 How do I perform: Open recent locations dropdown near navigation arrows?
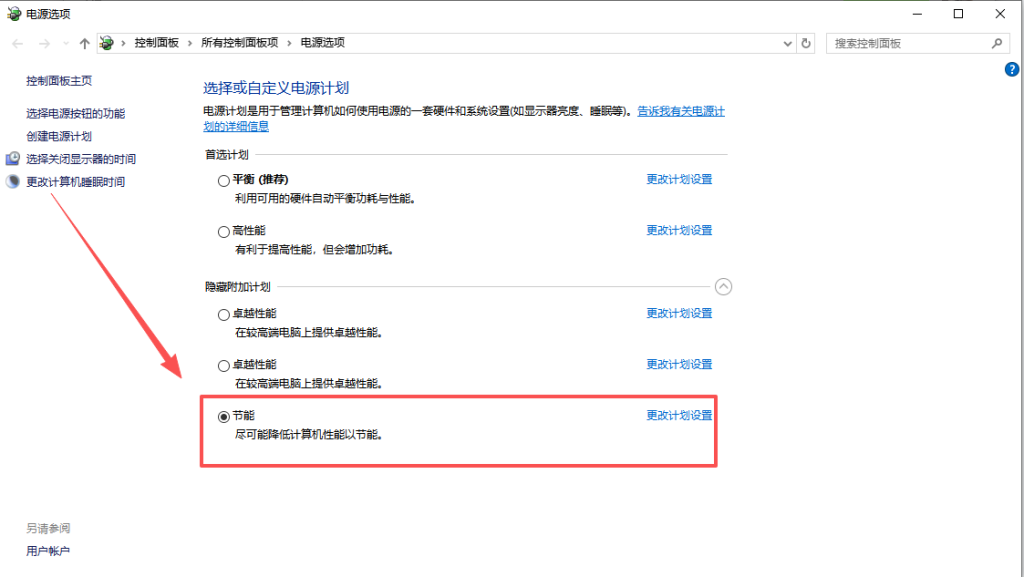pos(65,44)
